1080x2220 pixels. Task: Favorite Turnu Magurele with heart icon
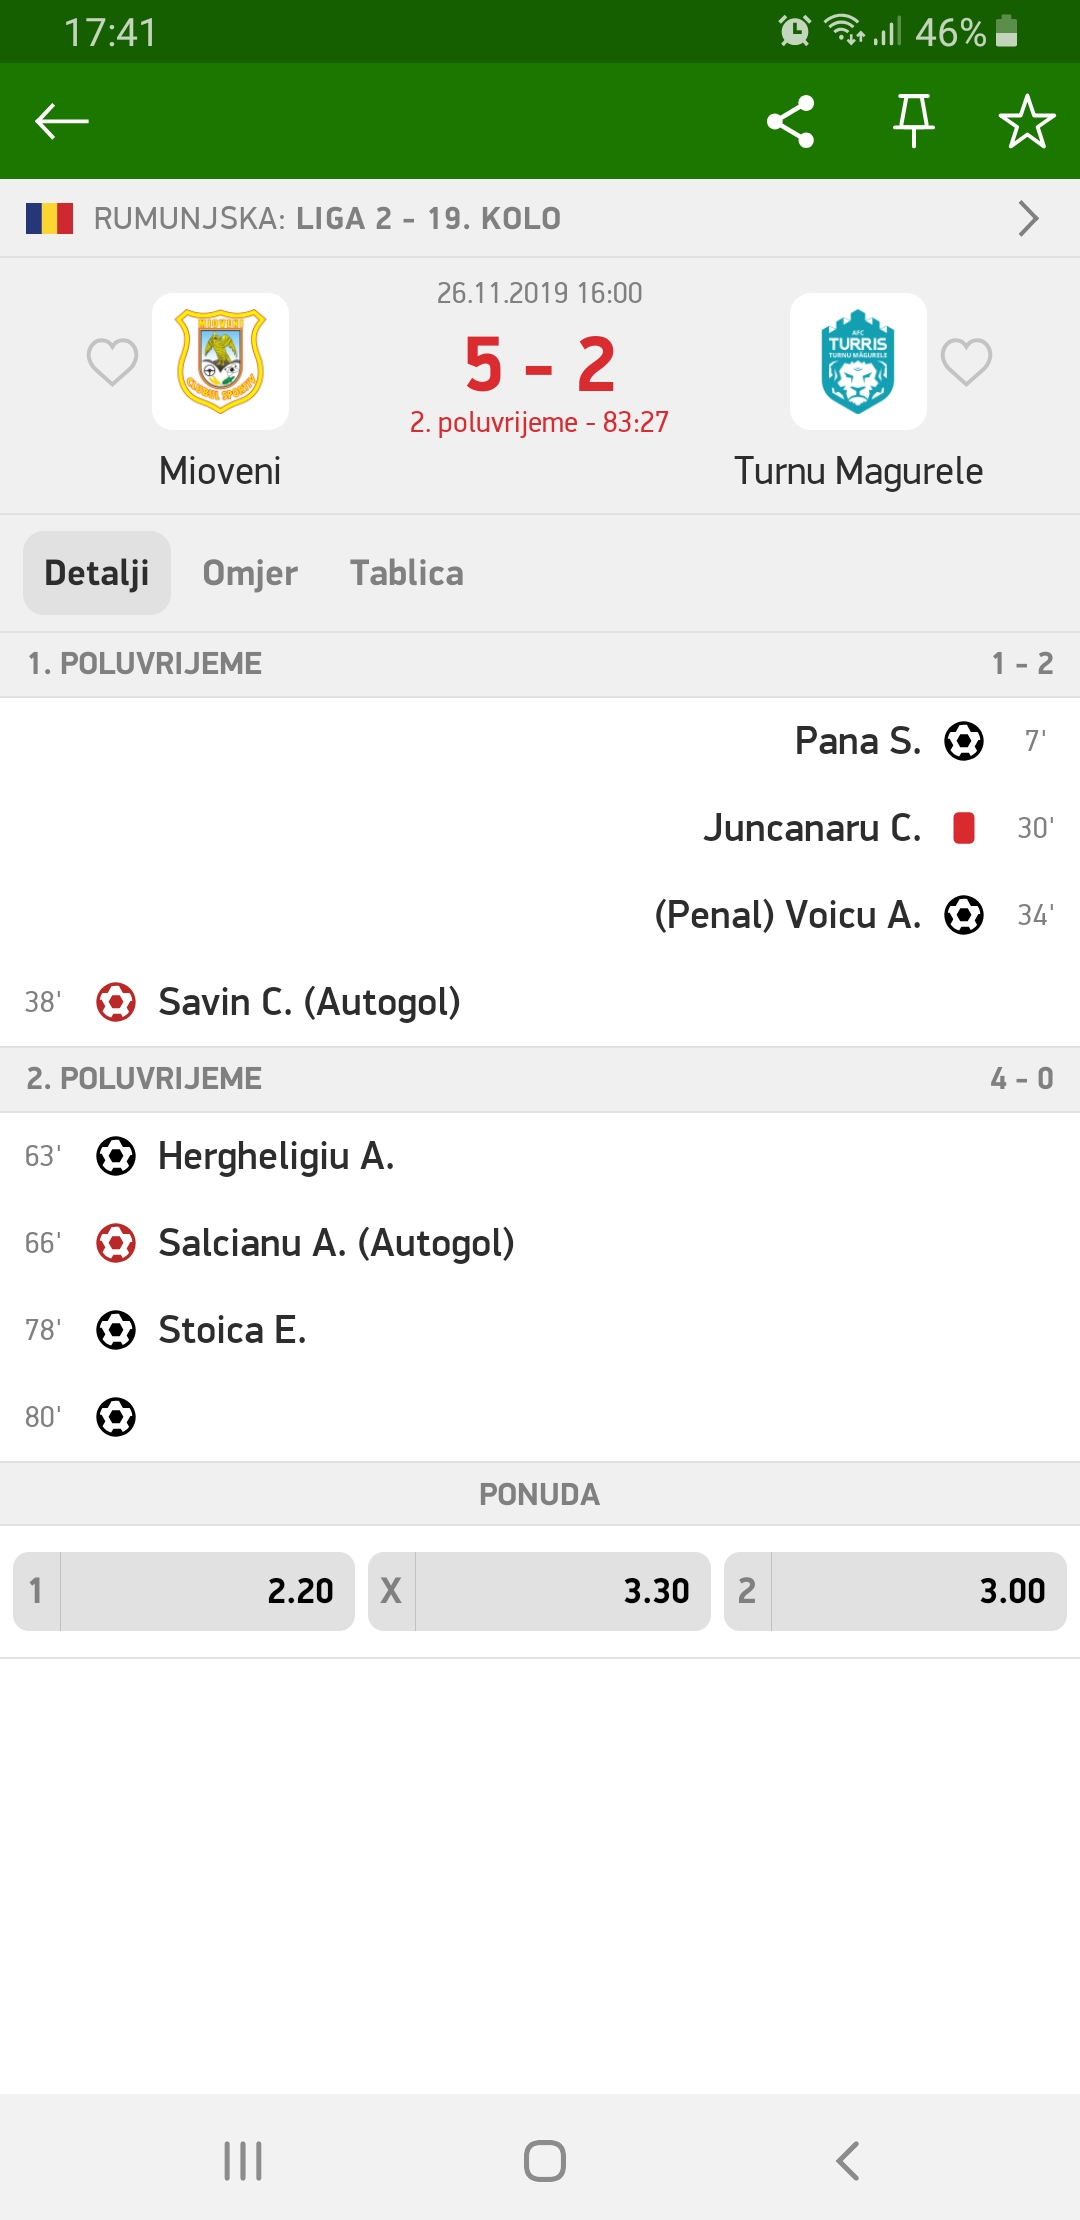pos(966,362)
